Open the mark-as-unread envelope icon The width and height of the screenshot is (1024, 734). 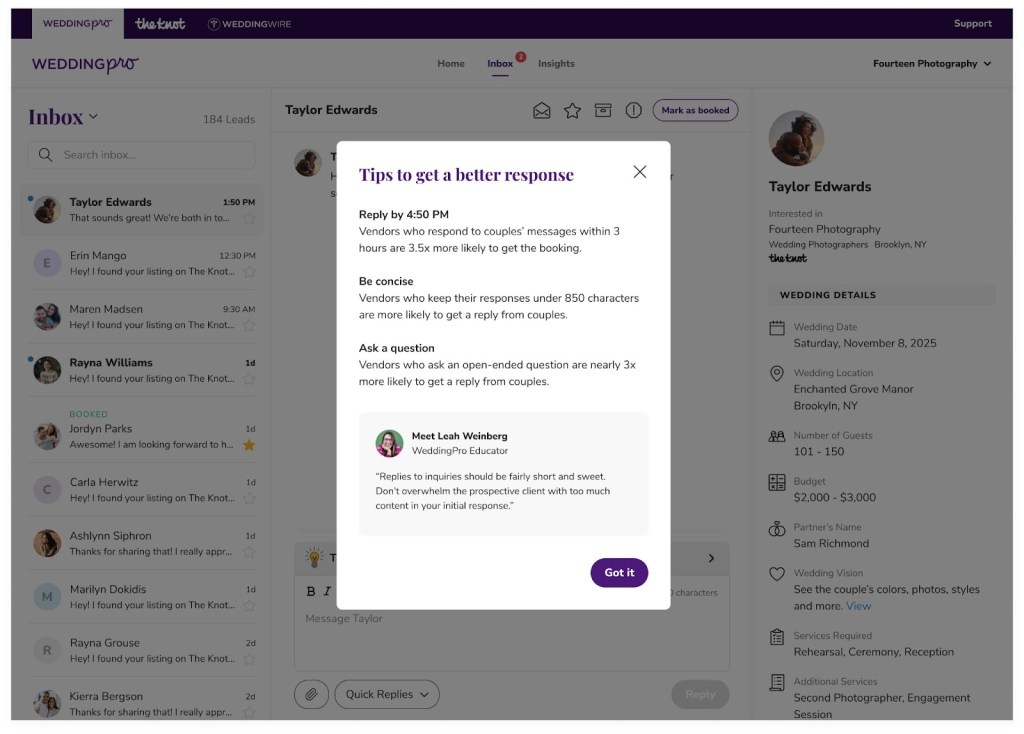[541, 110]
